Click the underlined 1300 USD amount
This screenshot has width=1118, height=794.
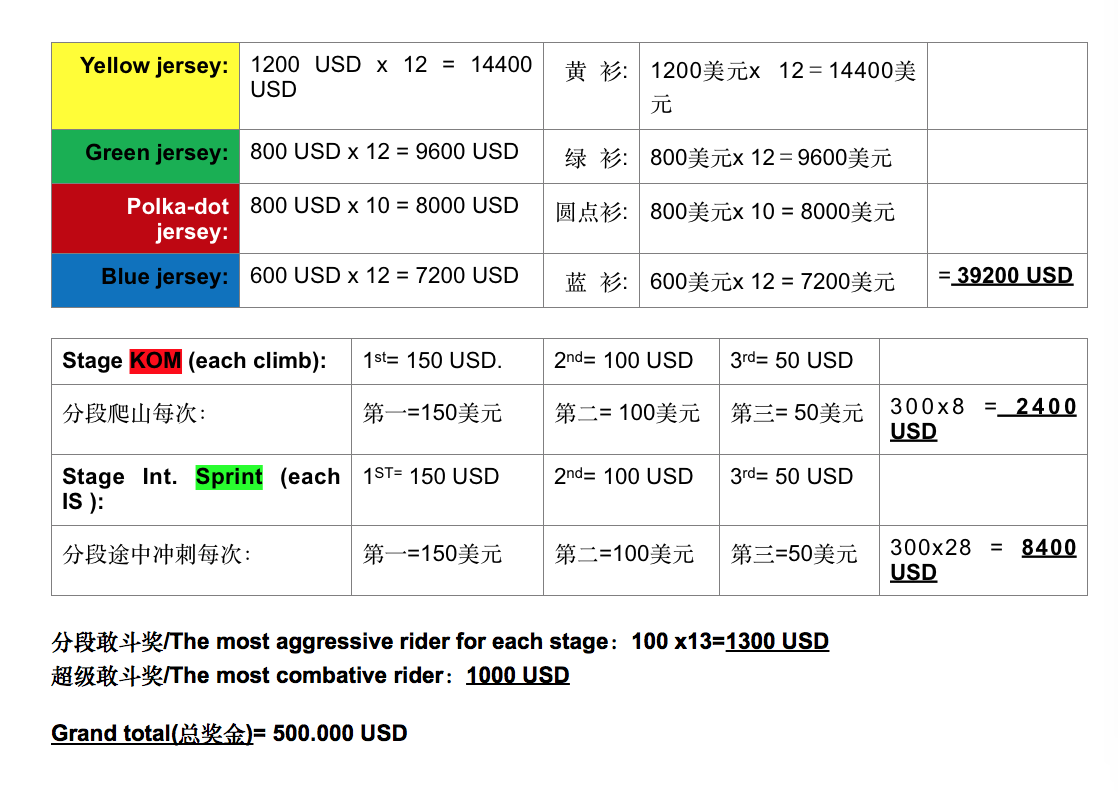click(x=777, y=641)
